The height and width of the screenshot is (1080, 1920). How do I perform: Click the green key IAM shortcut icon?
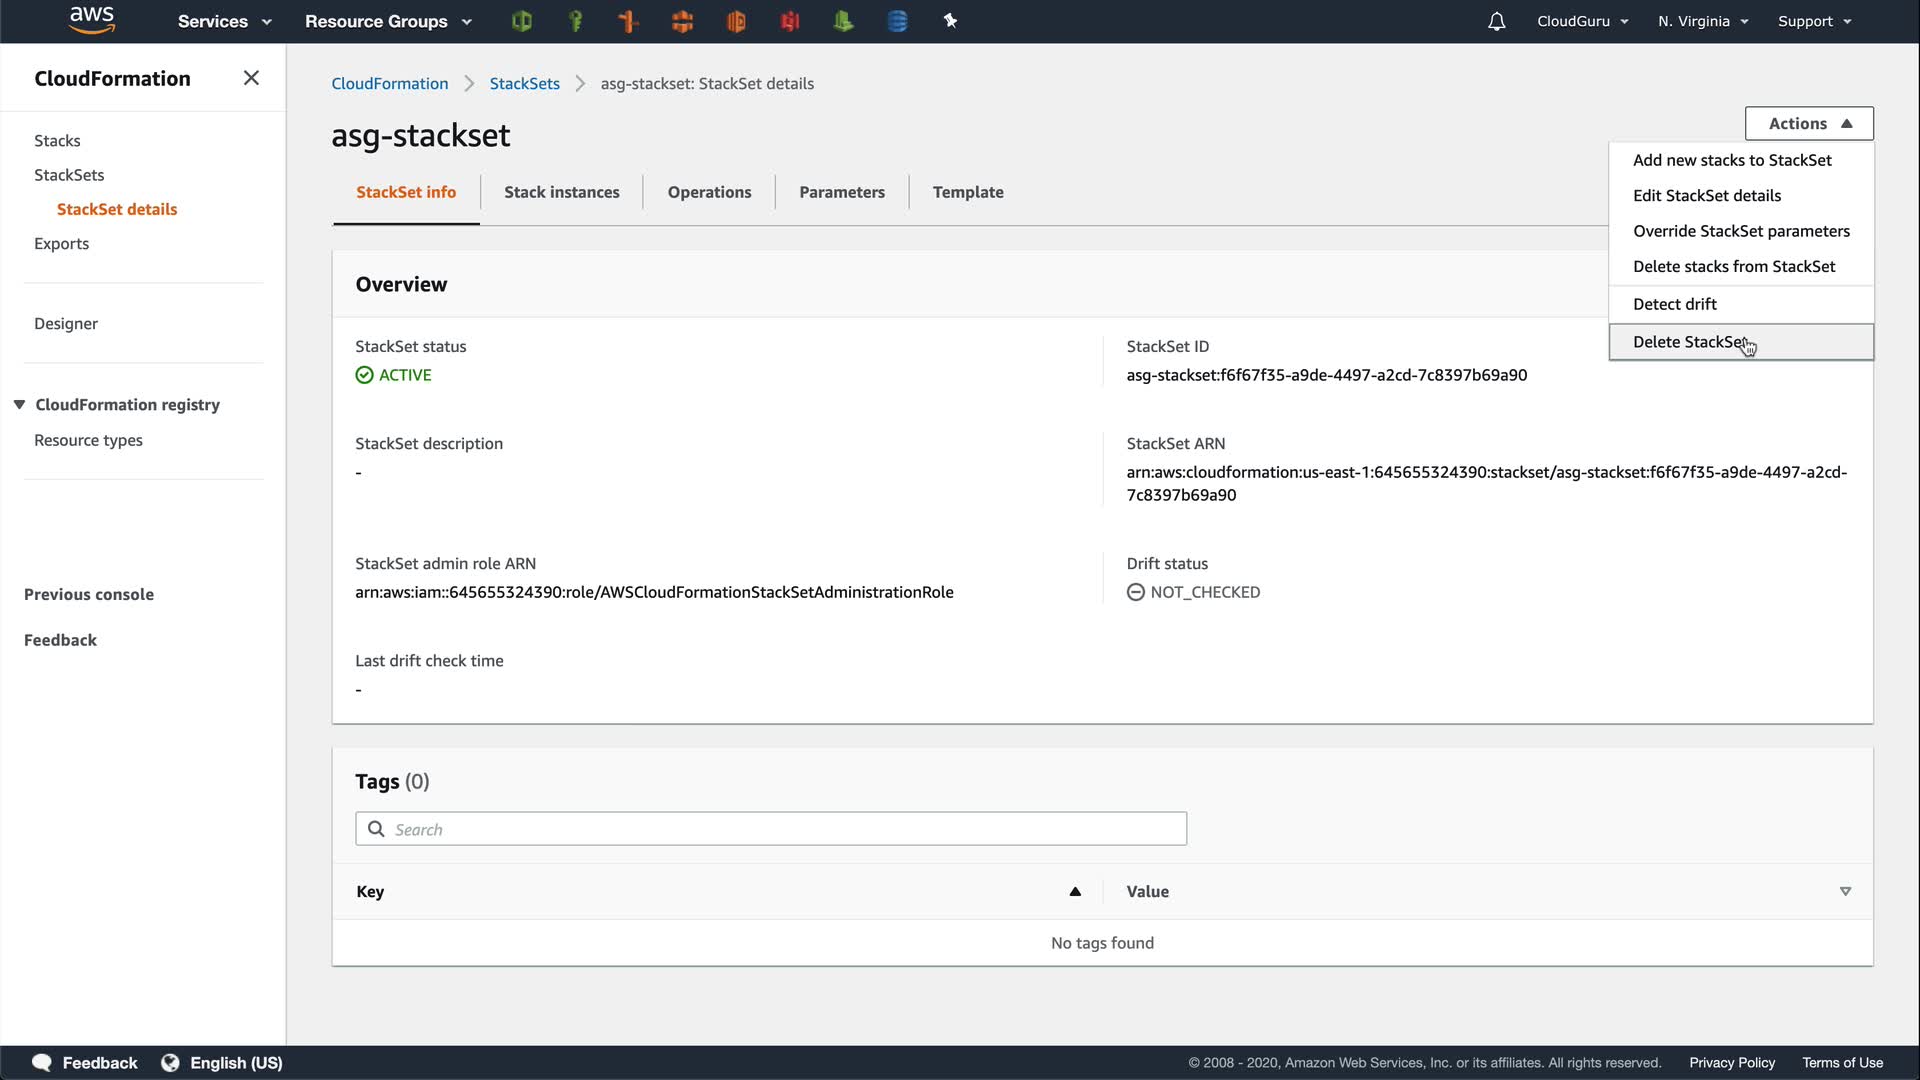point(575,21)
